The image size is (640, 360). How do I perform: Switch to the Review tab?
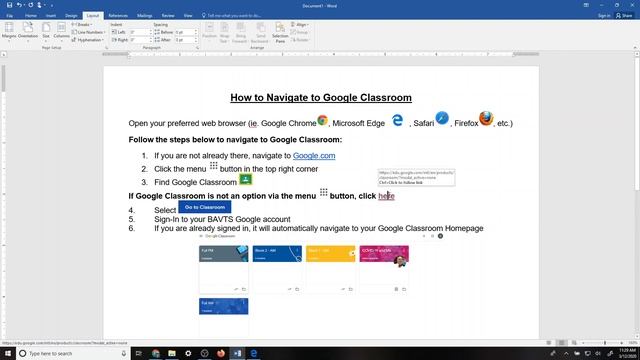click(168, 16)
